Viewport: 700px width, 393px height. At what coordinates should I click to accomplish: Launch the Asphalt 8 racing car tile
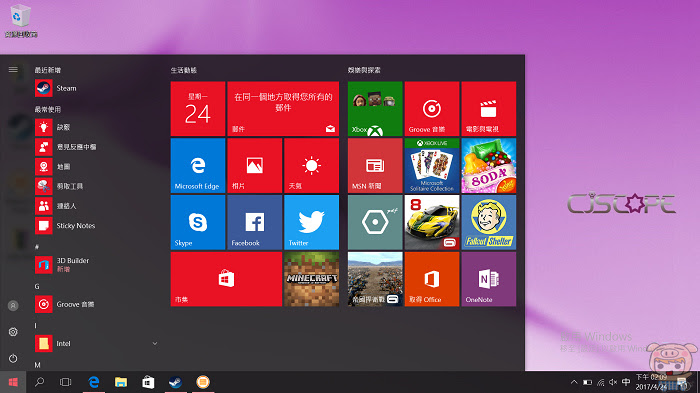tap(432, 222)
